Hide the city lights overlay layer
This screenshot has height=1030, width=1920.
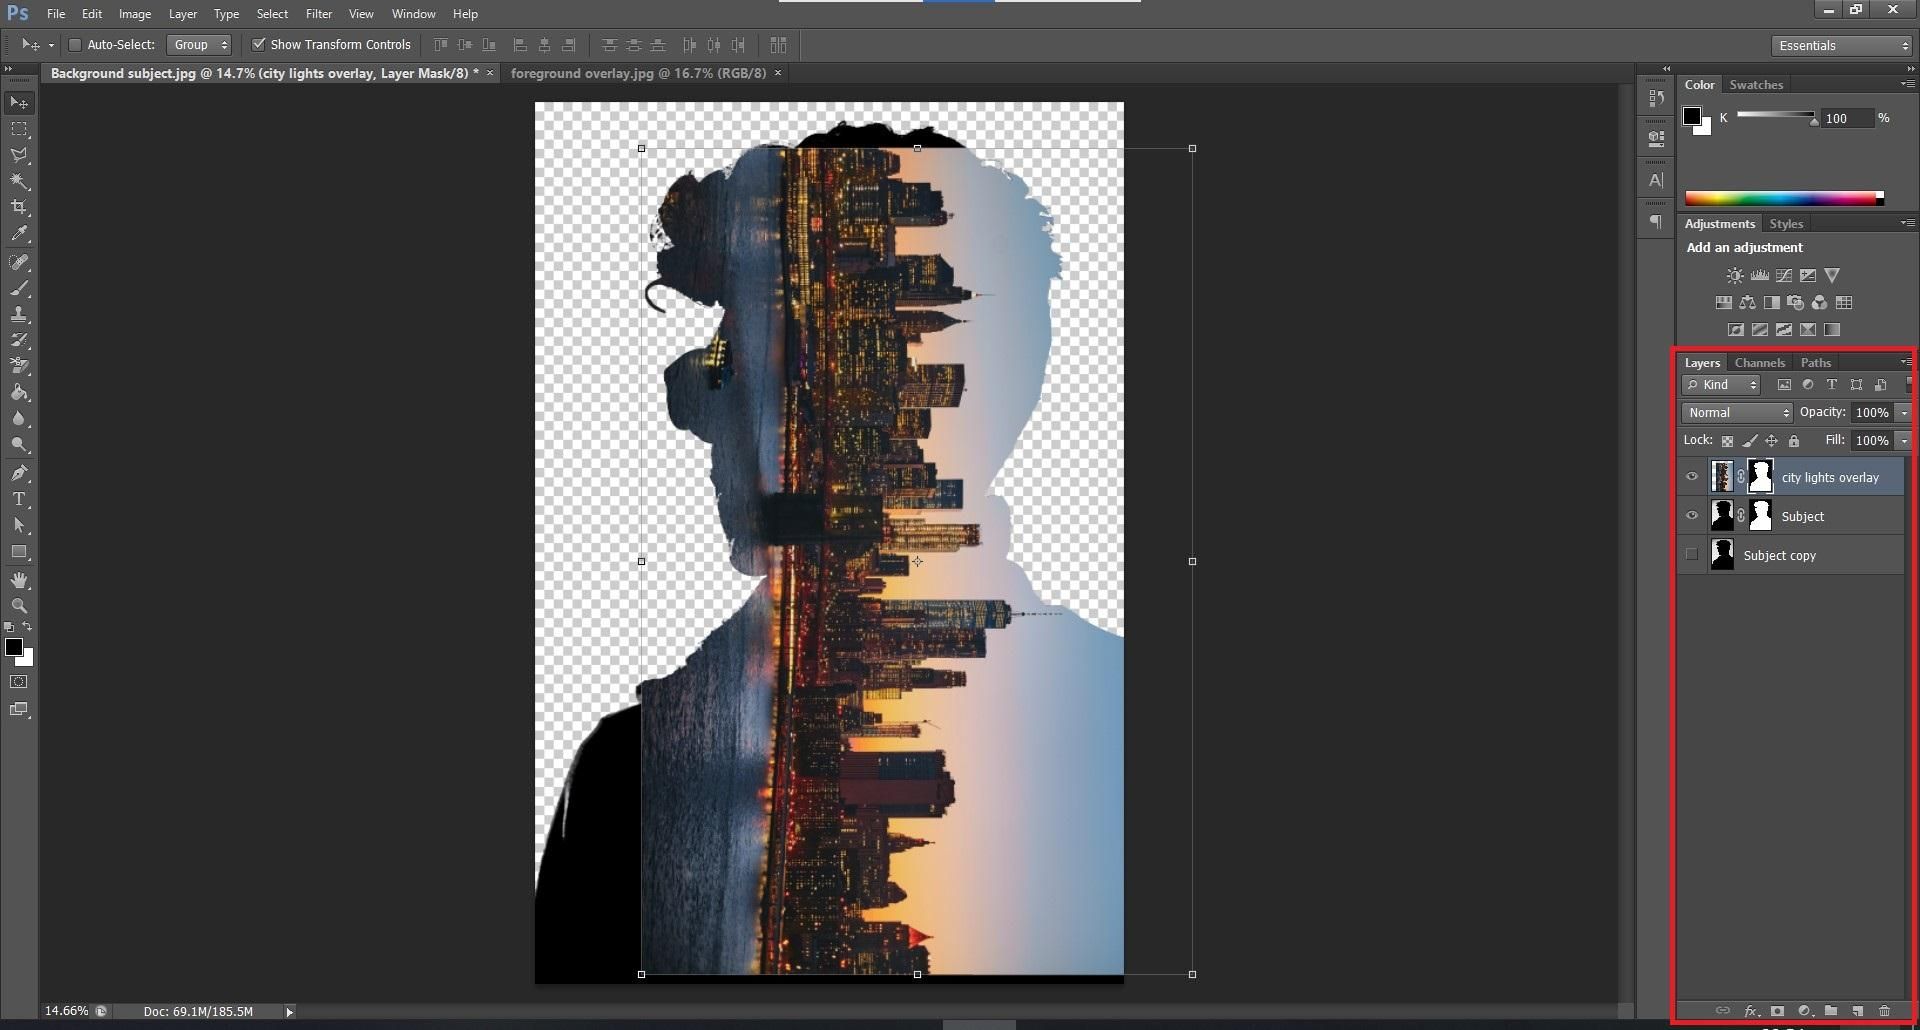[x=1692, y=476]
